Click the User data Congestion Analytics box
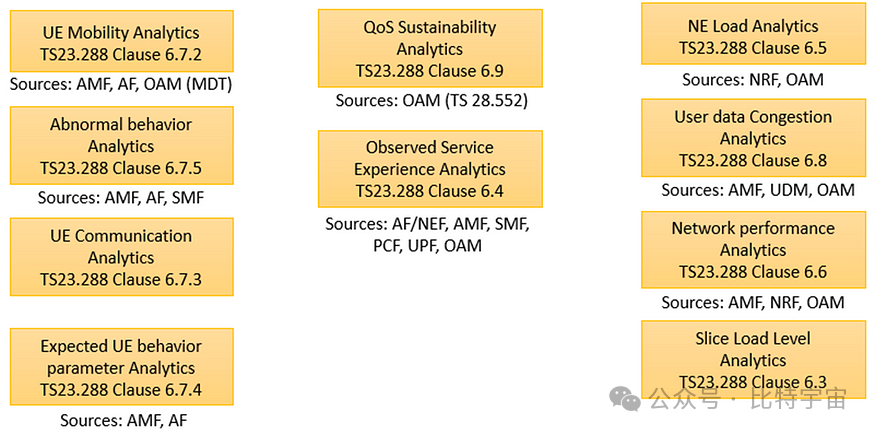Image resolution: width=875 pixels, height=433 pixels. coord(753,138)
